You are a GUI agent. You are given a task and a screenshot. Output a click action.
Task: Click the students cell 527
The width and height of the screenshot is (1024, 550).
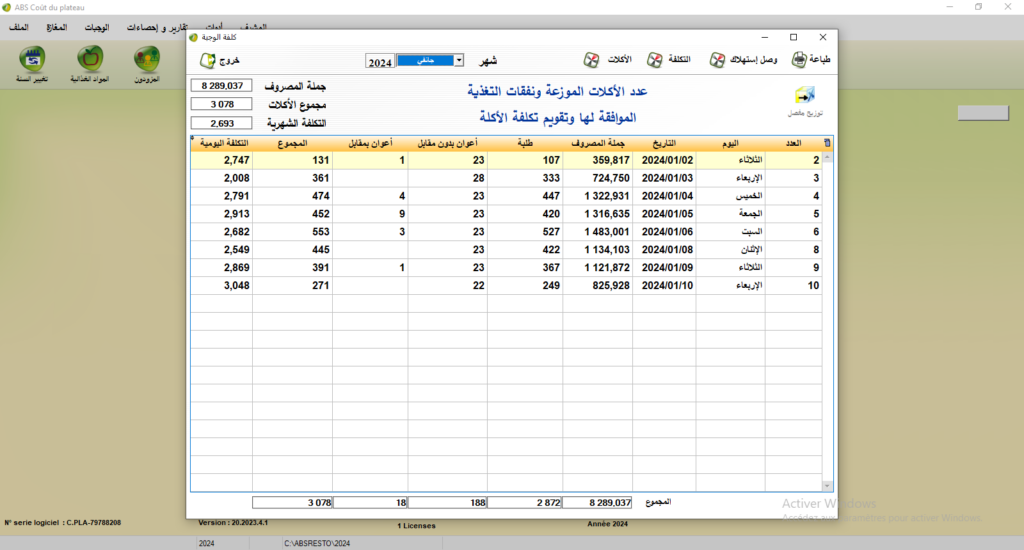pos(525,232)
